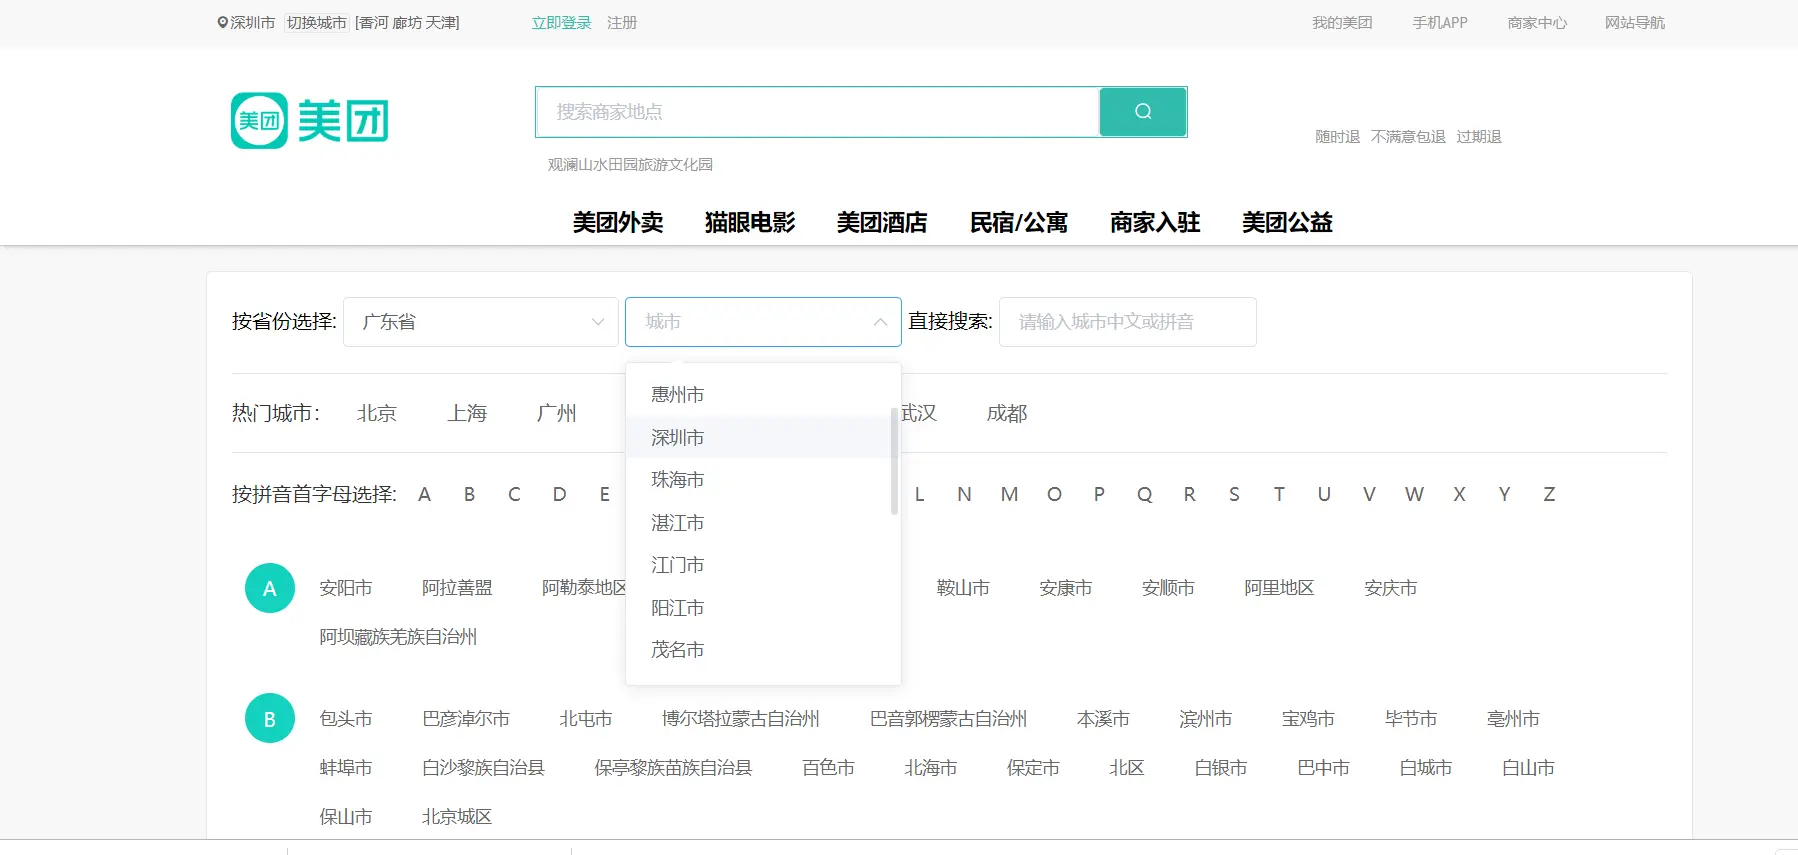Click the green letter A badge
The width and height of the screenshot is (1798, 855).
click(x=270, y=588)
